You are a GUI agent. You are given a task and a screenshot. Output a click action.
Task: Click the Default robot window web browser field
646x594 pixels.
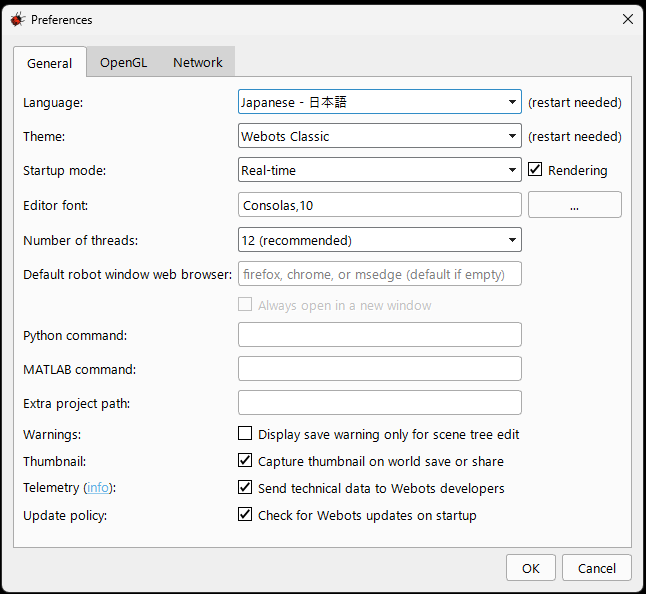coord(379,274)
